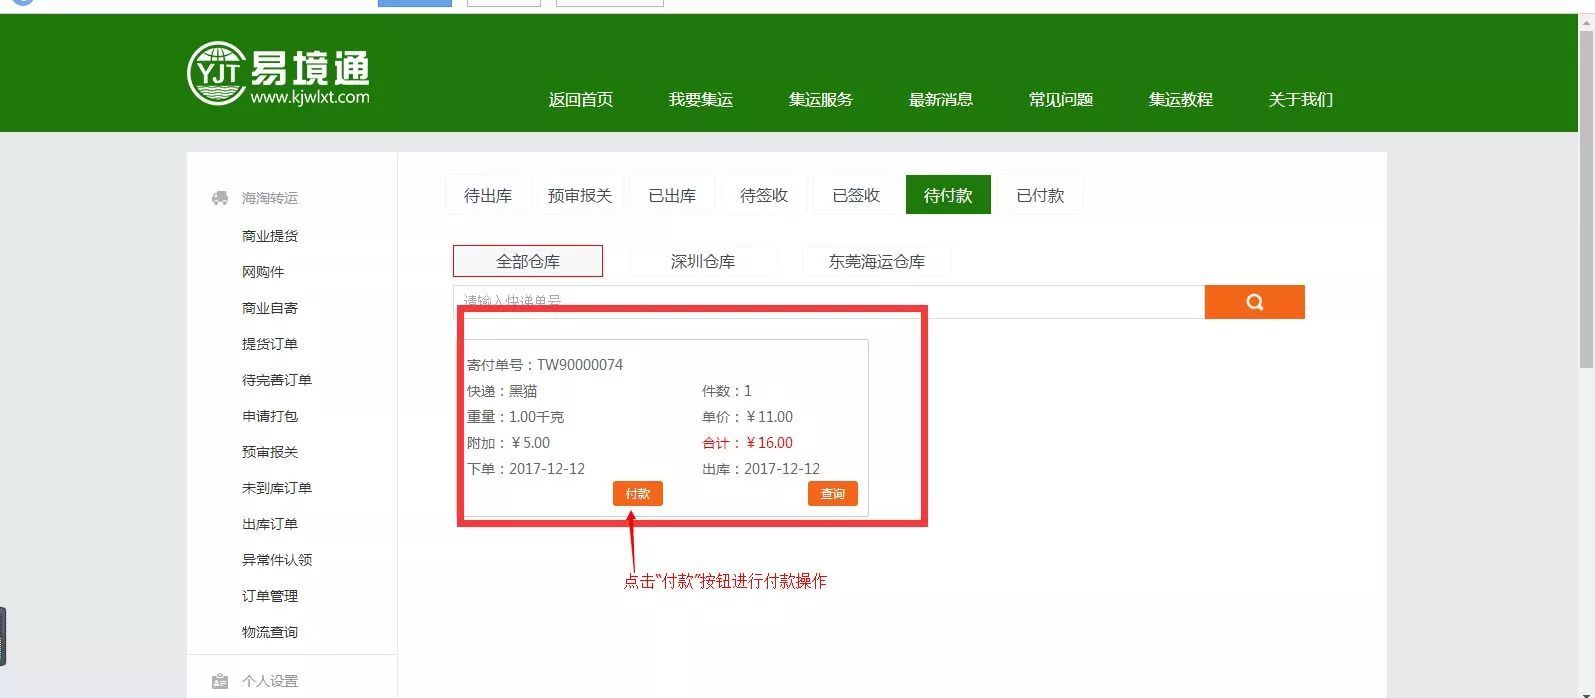
Task: Open 未到库订单 in sidebar
Action: pos(277,488)
